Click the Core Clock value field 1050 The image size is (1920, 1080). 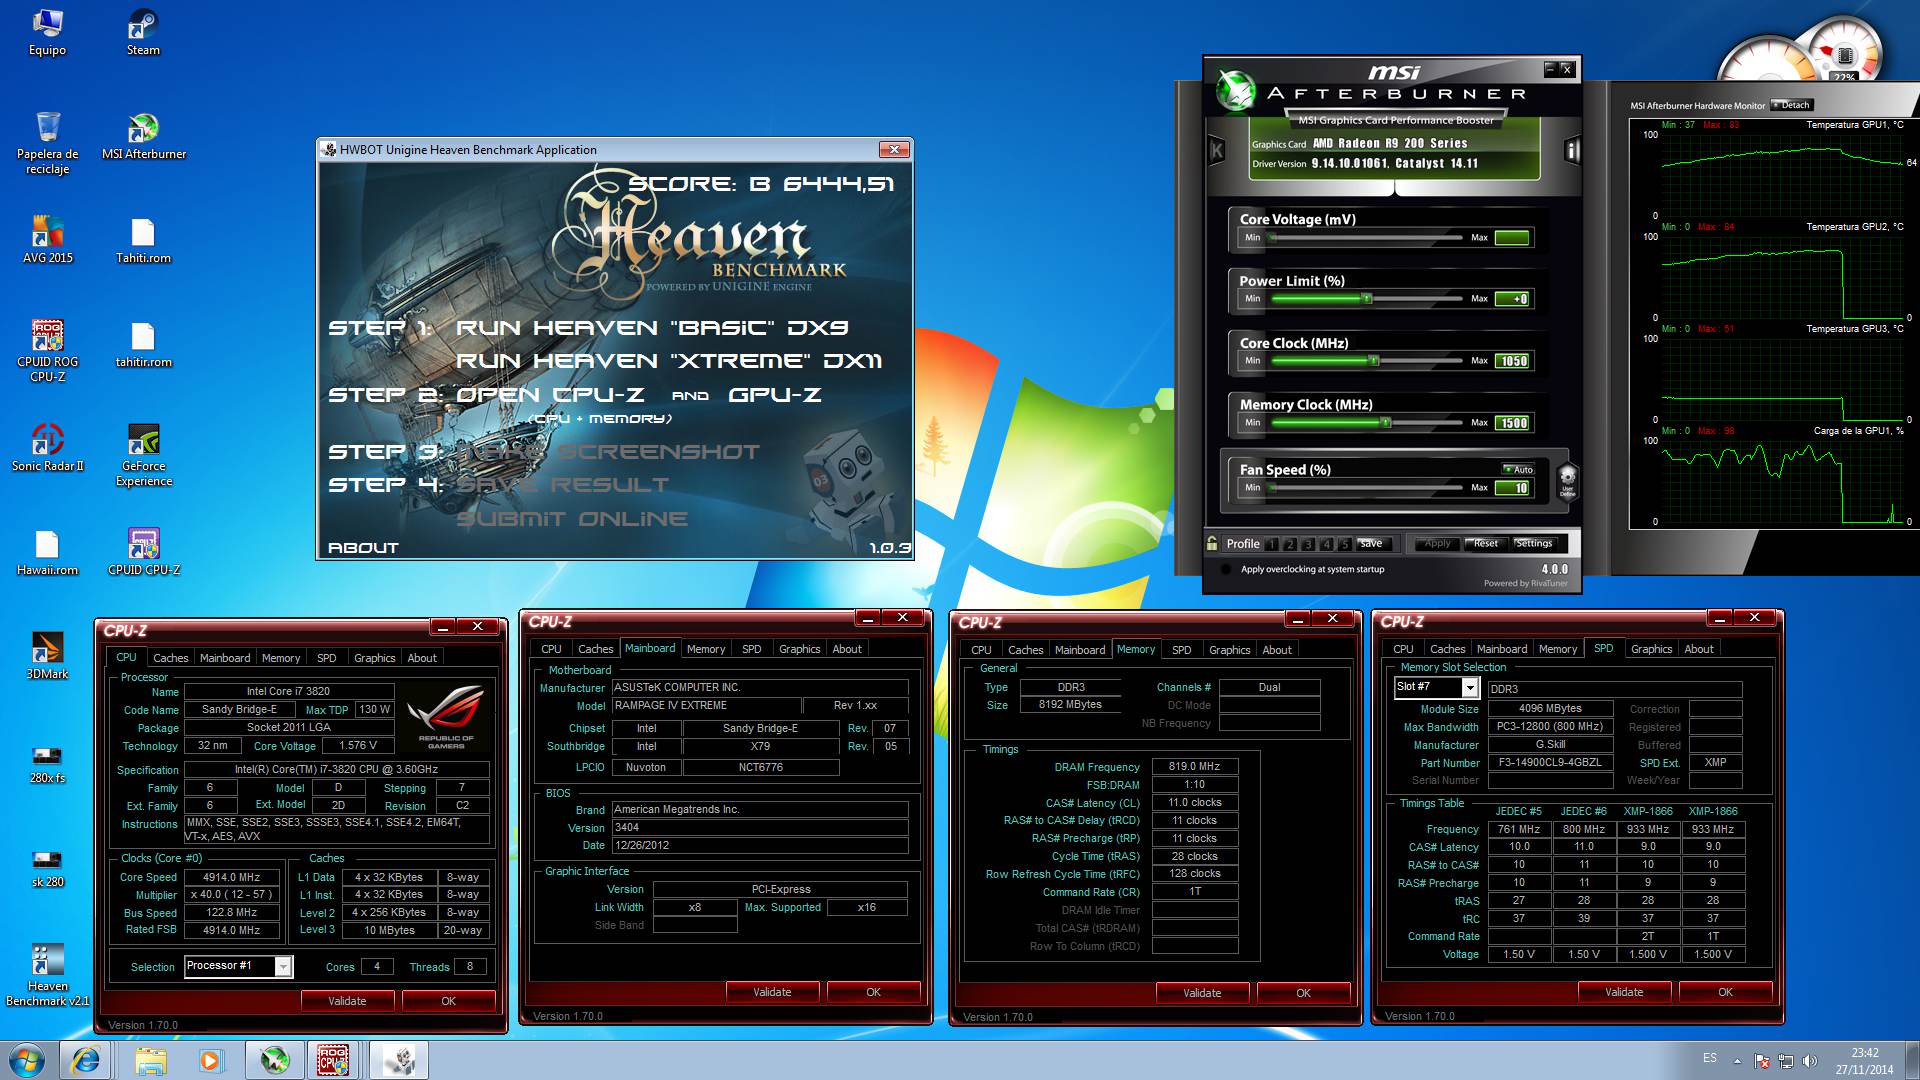(1513, 361)
